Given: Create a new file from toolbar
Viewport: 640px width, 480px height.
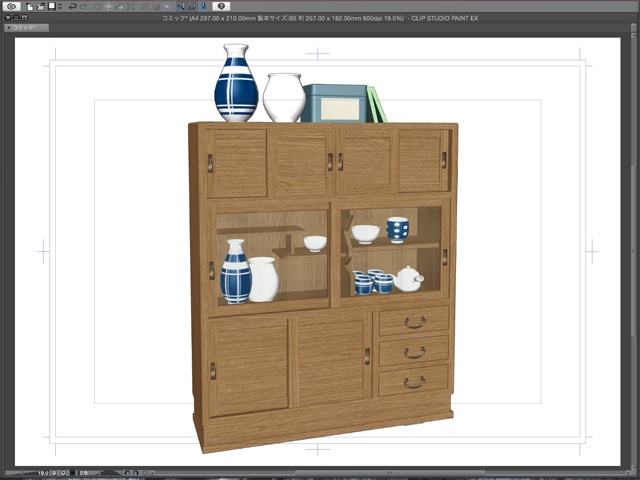Looking at the screenshot, I should pos(30,6).
